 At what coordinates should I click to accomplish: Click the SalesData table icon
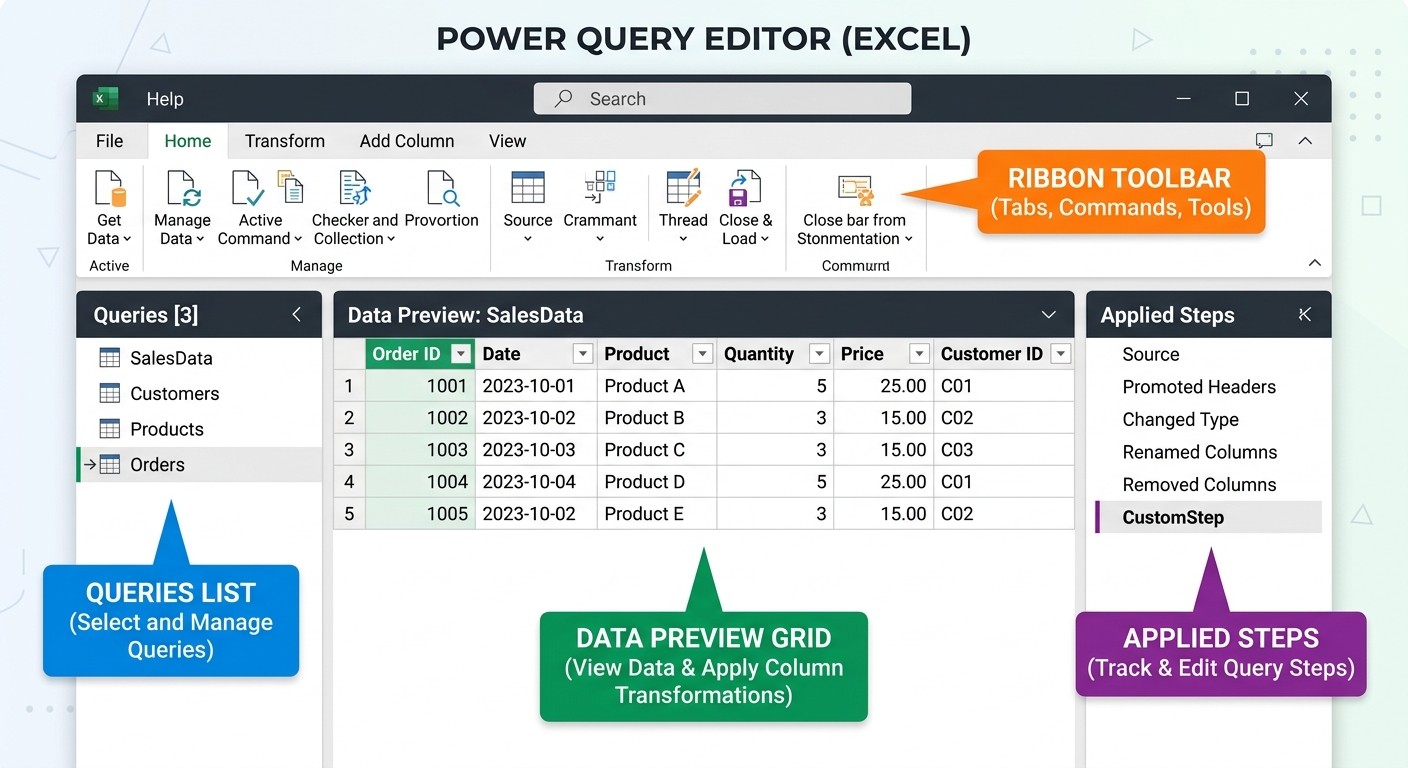point(110,358)
